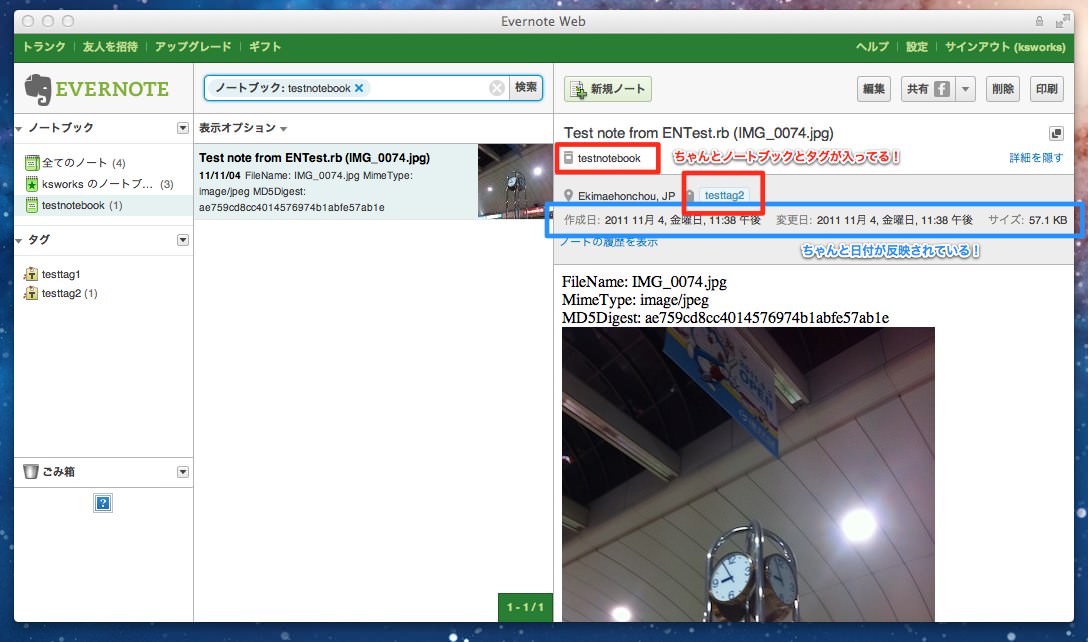Open 設定 settings
The image size is (1088, 642).
(x=917, y=47)
